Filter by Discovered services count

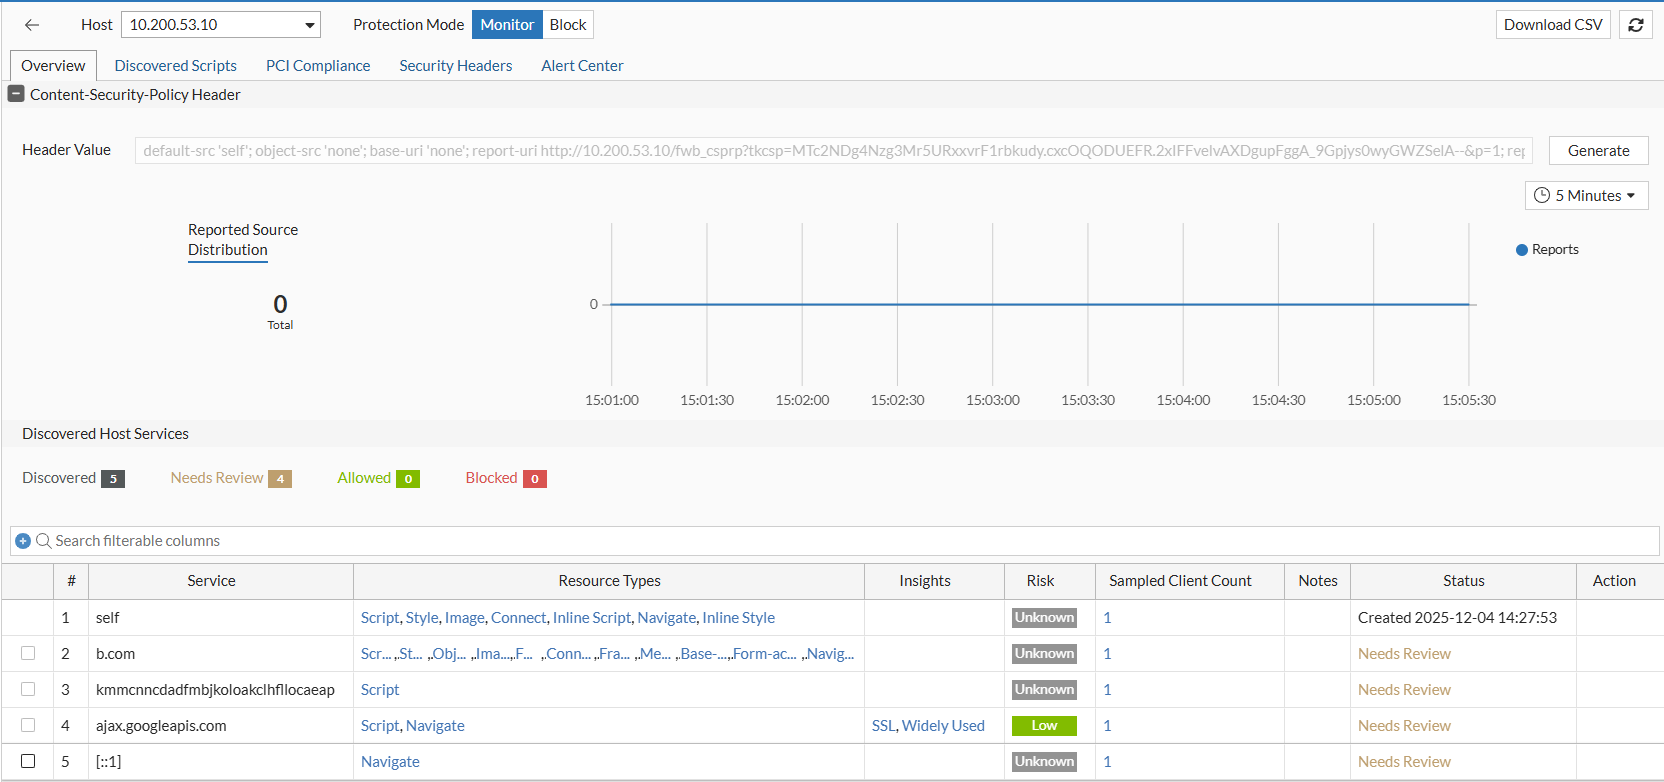[x=73, y=478]
